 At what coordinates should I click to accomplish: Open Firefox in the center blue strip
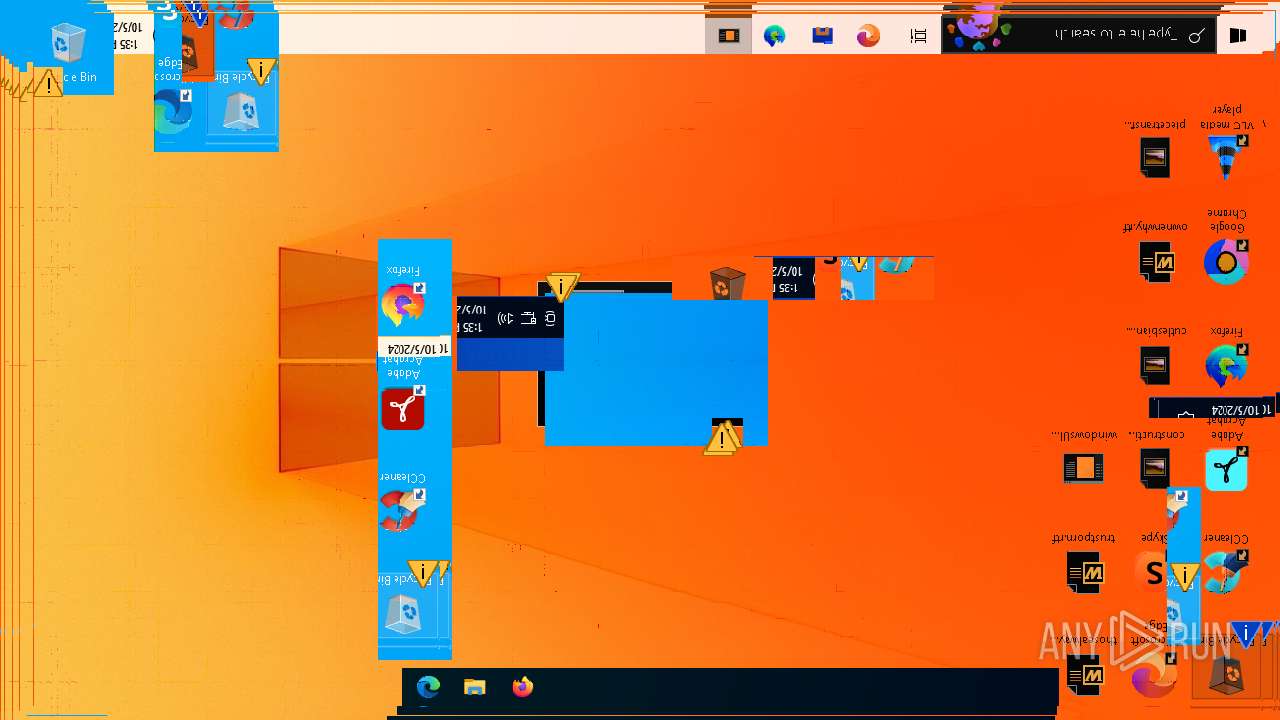402,304
